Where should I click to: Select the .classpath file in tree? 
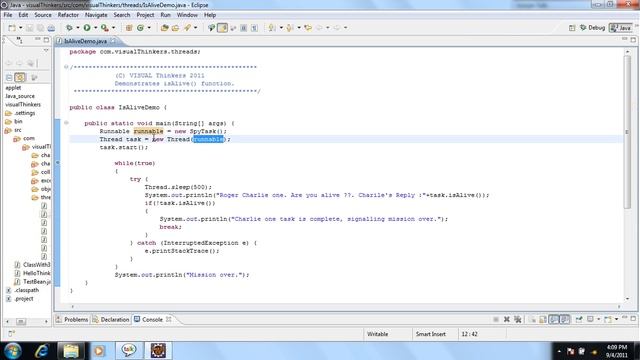pyautogui.click(x=23, y=290)
